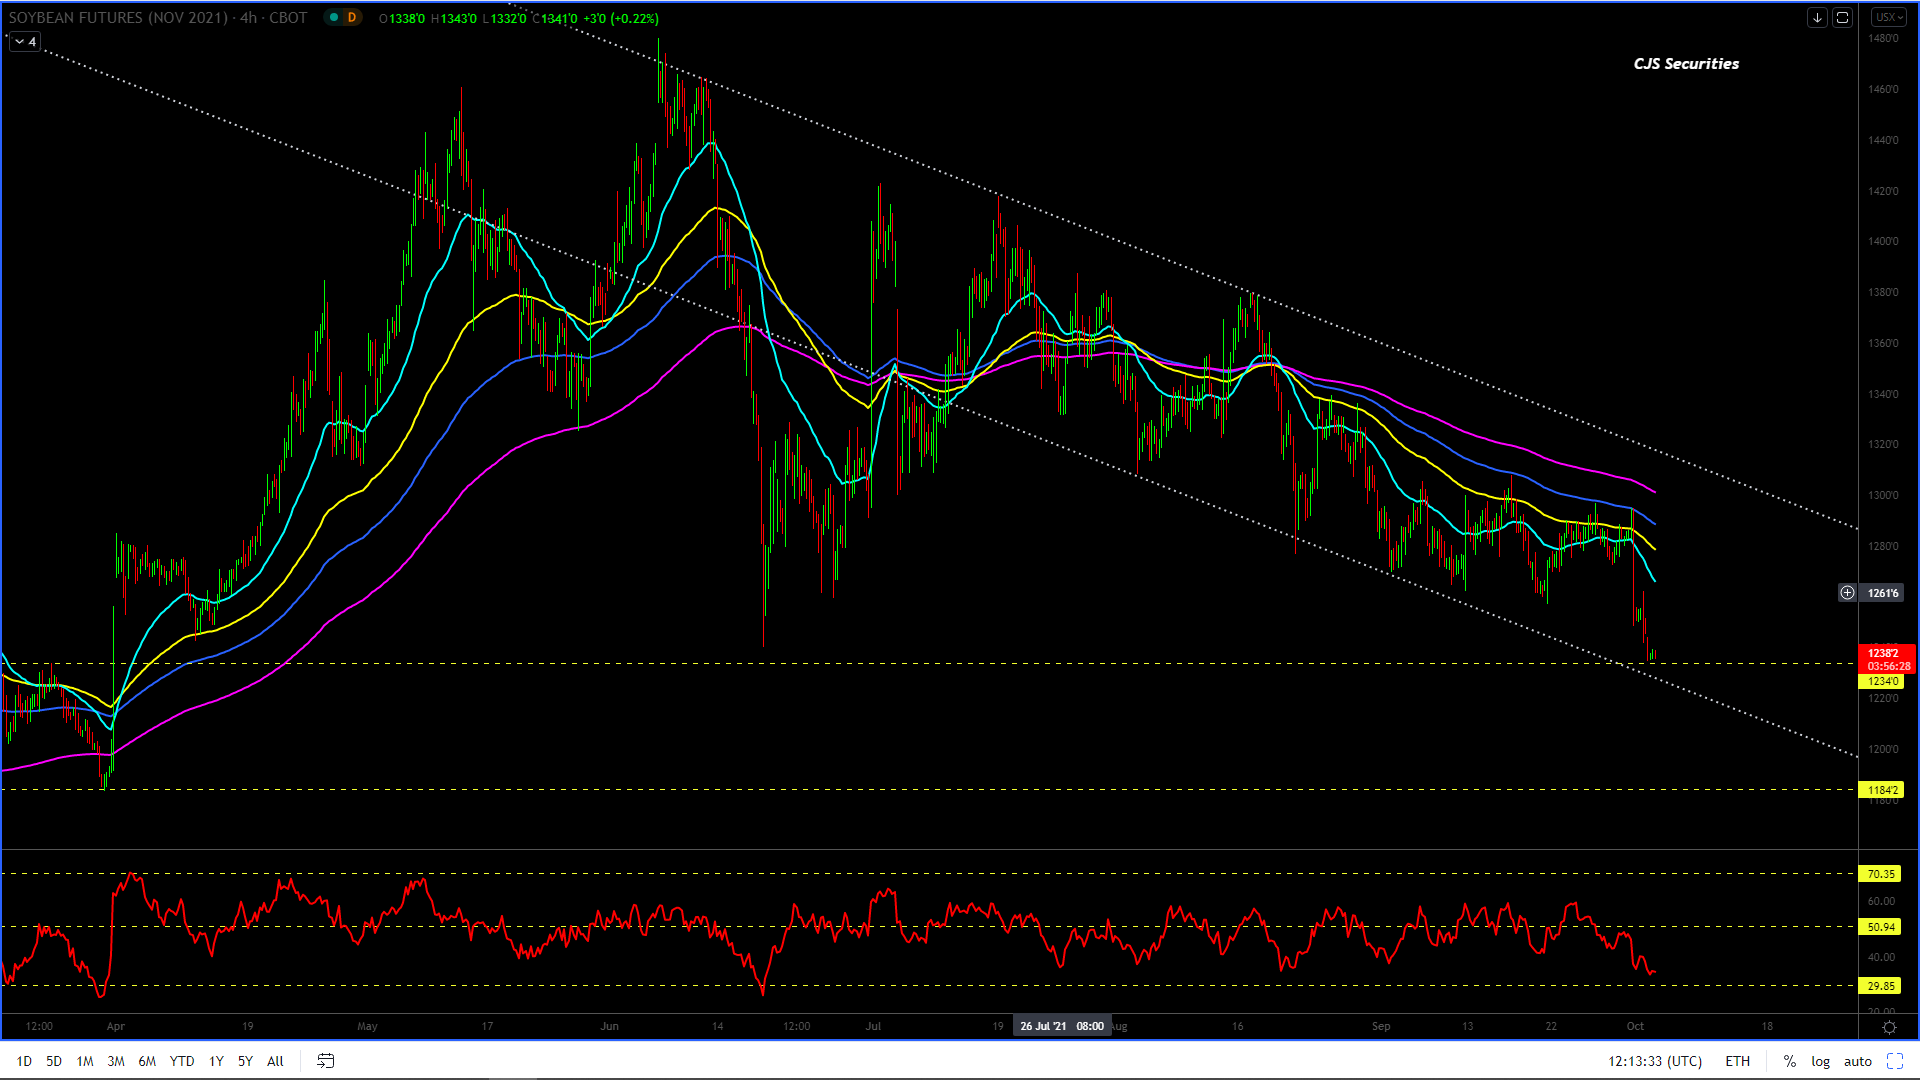Open the go to date calendar icon
This screenshot has height=1080, width=1920.
click(326, 1061)
